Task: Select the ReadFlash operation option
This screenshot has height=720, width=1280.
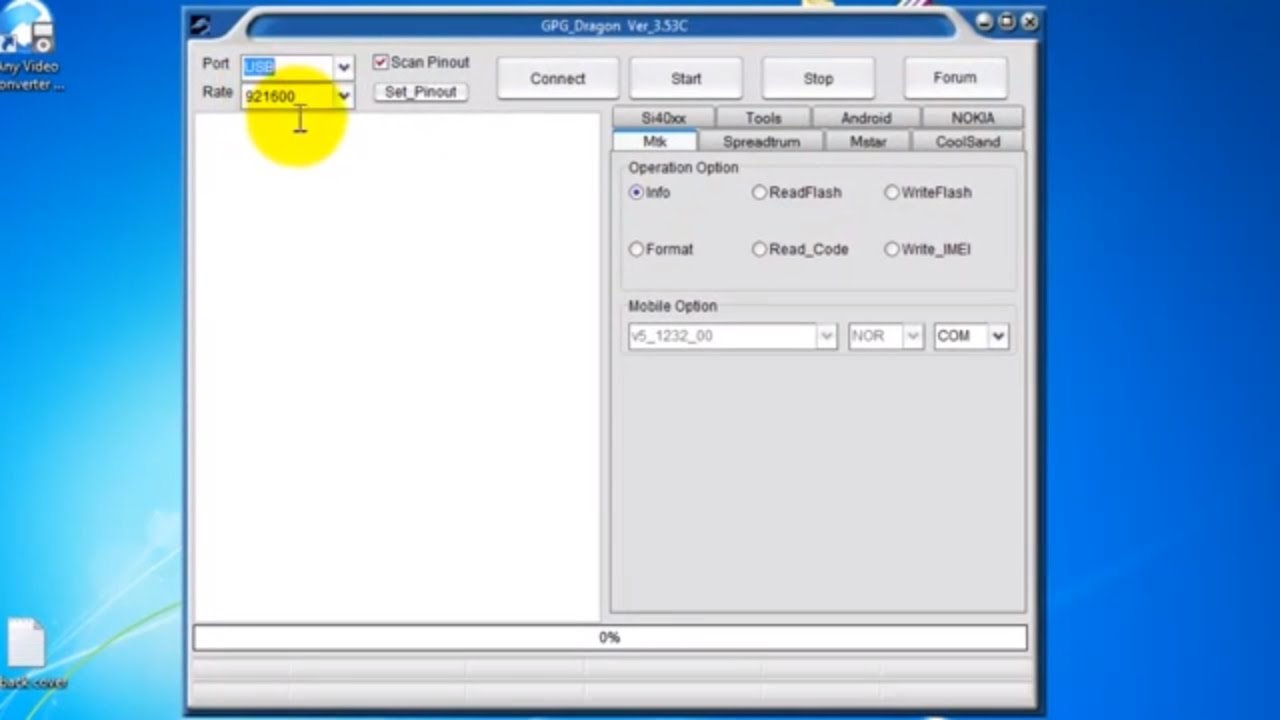Action: click(x=759, y=192)
